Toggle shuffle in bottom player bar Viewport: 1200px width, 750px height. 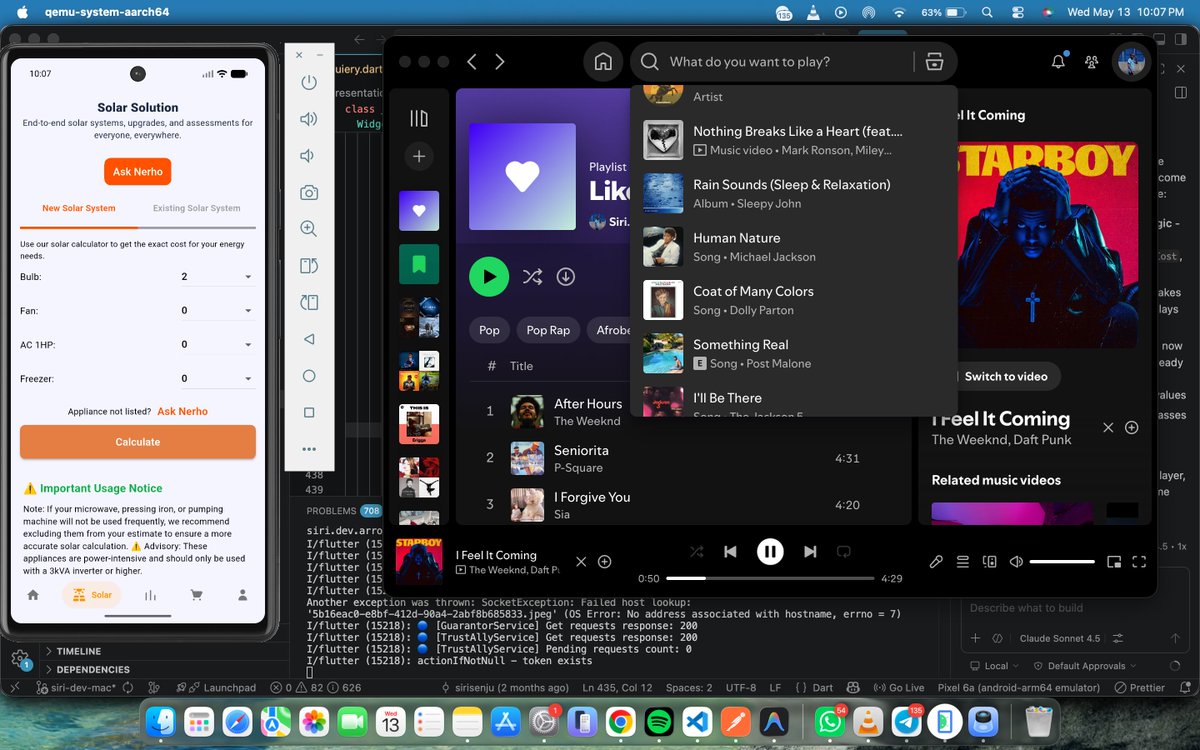point(696,551)
